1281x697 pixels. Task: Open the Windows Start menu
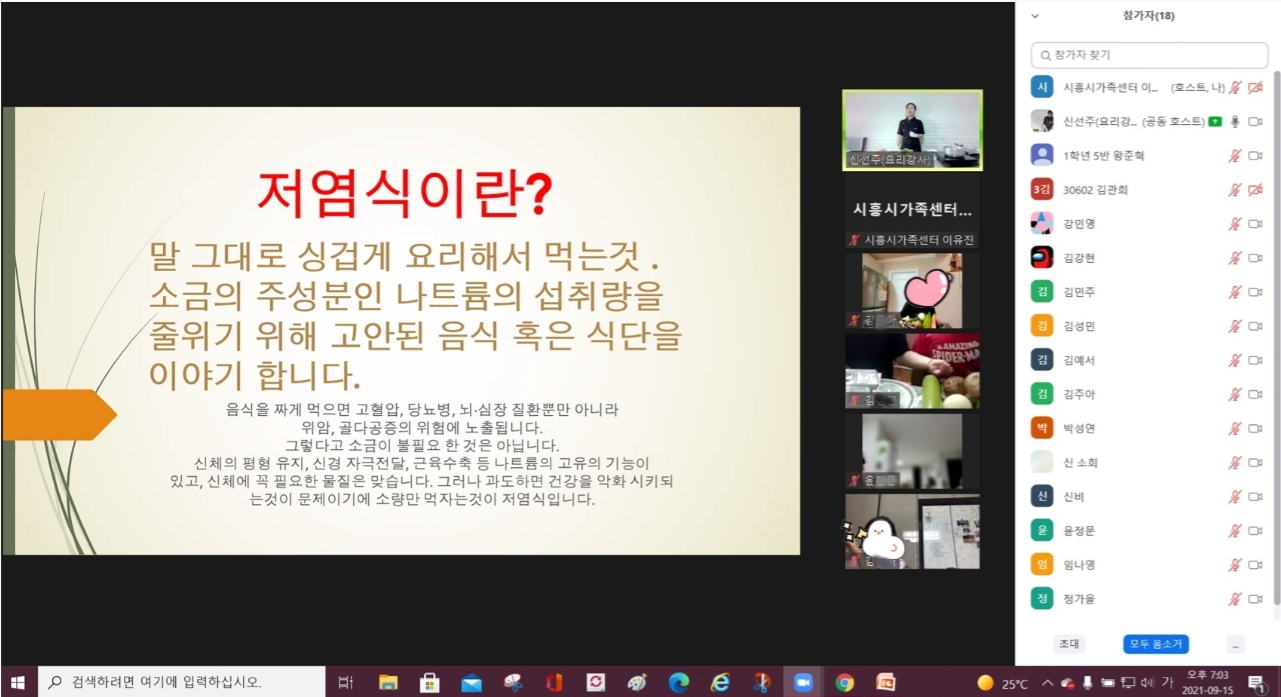click(x=17, y=682)
